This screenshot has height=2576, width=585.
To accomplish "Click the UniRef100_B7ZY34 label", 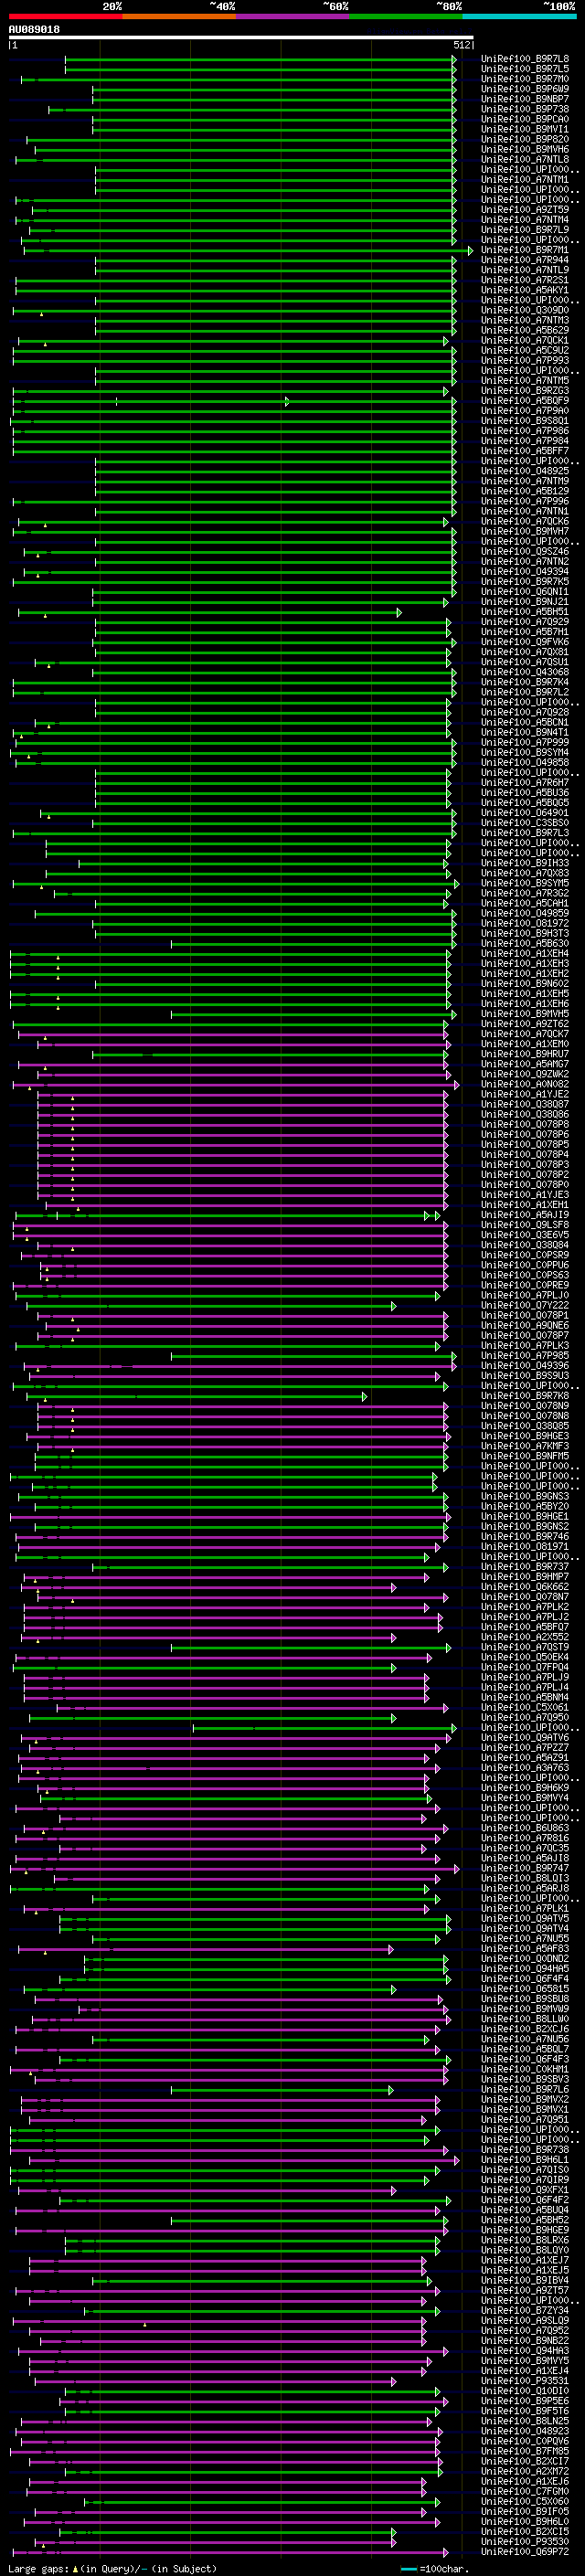I will point(525,2310).
